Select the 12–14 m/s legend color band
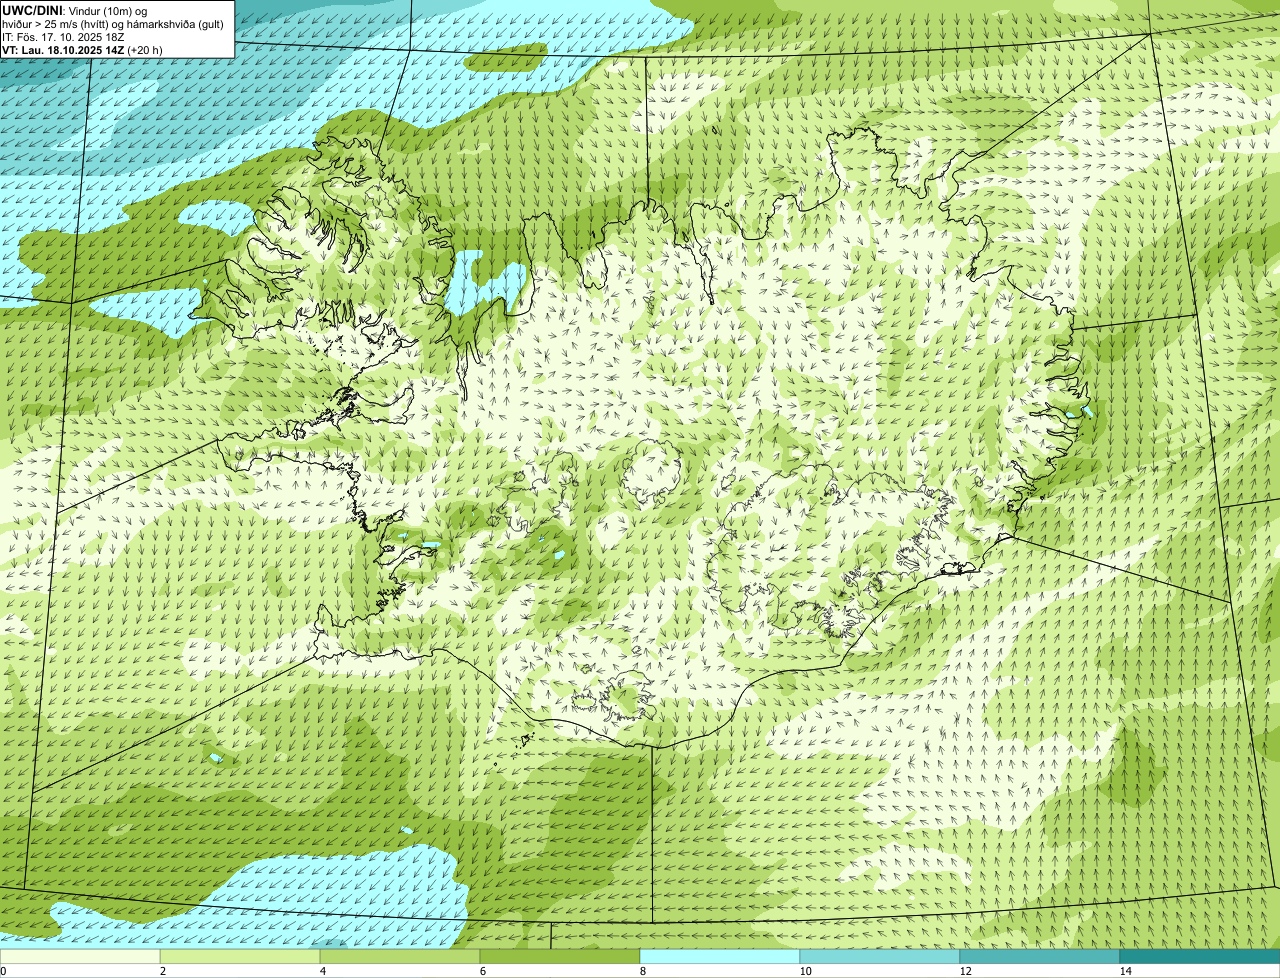 point(1040,956)
